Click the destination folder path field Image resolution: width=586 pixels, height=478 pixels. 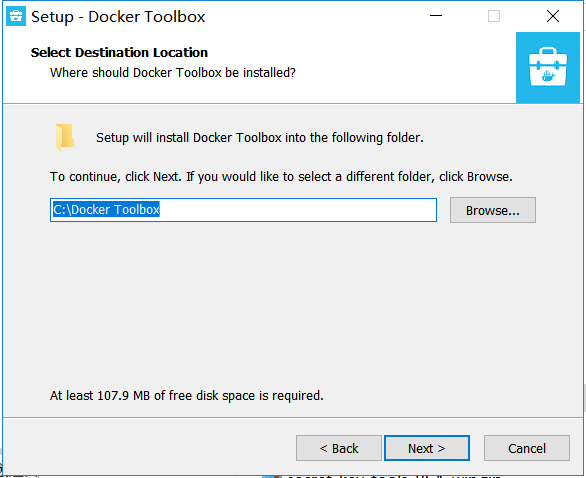(243, 210)
